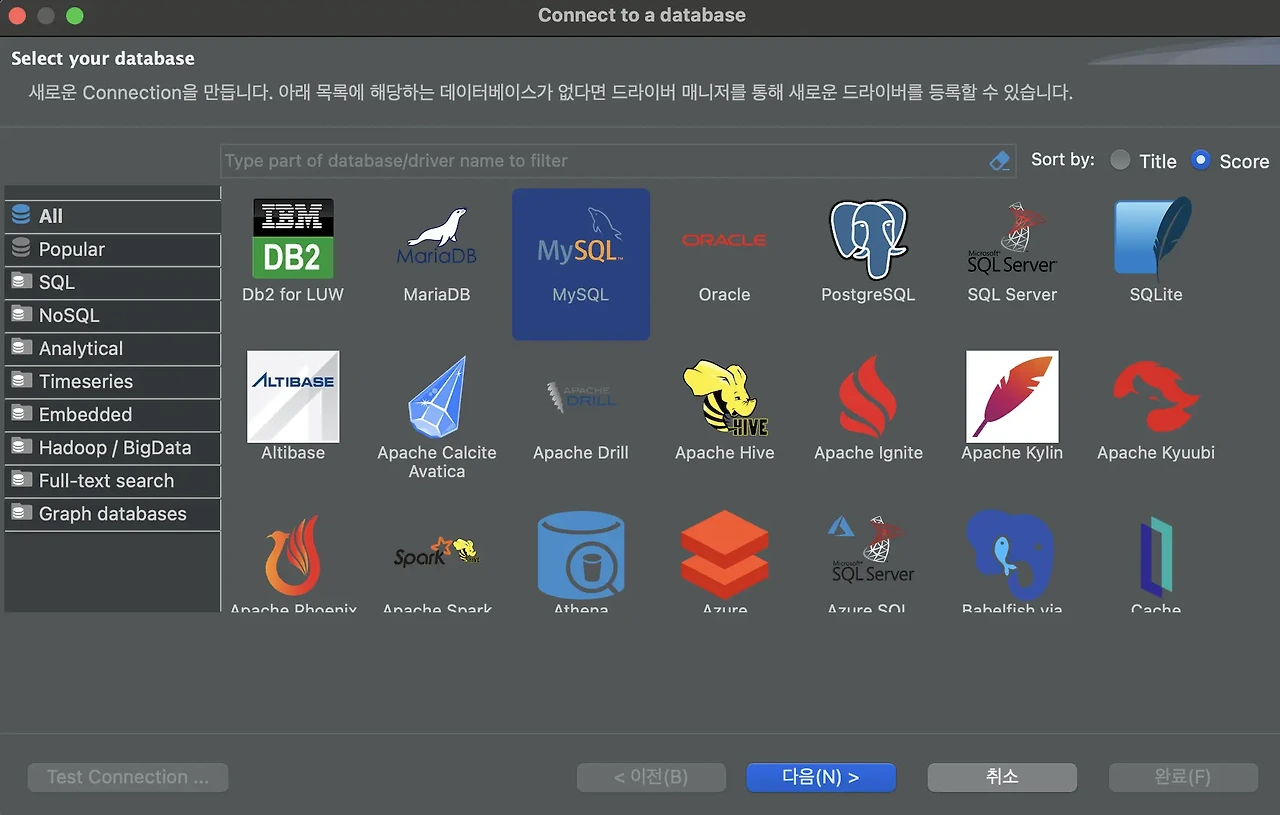Click the database name filter field
1280x815 pixels.
click(x=600, y=160)
